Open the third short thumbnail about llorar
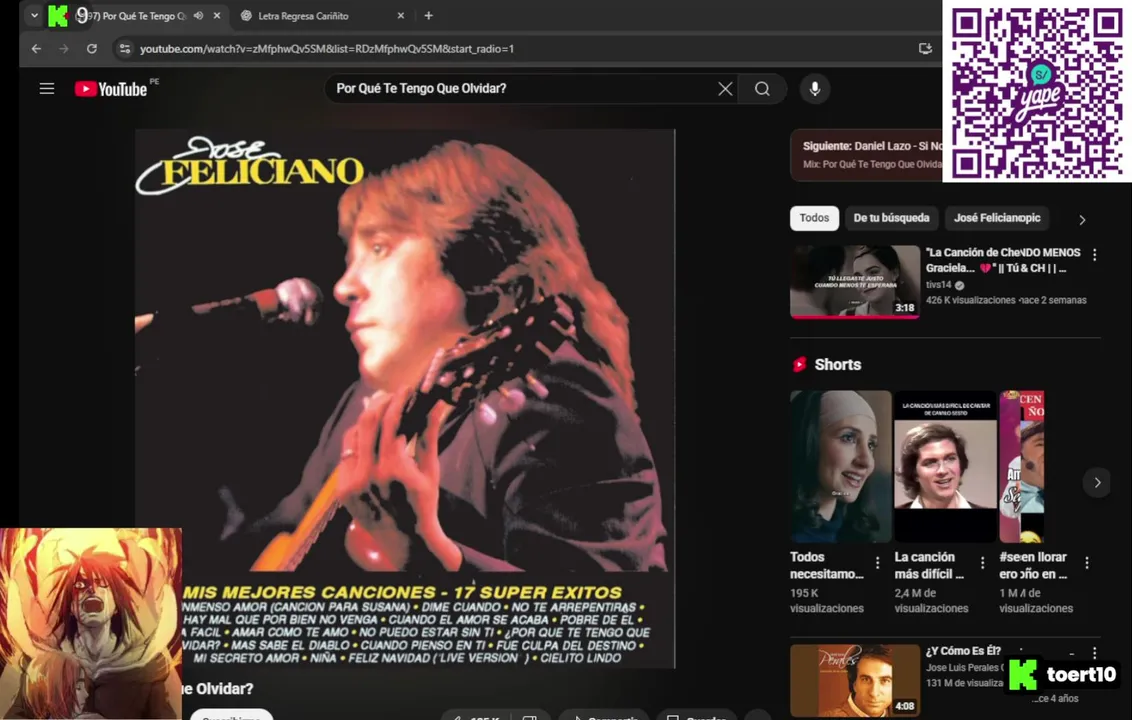The image size is (1132, 720). click(x=1022, y=467)
